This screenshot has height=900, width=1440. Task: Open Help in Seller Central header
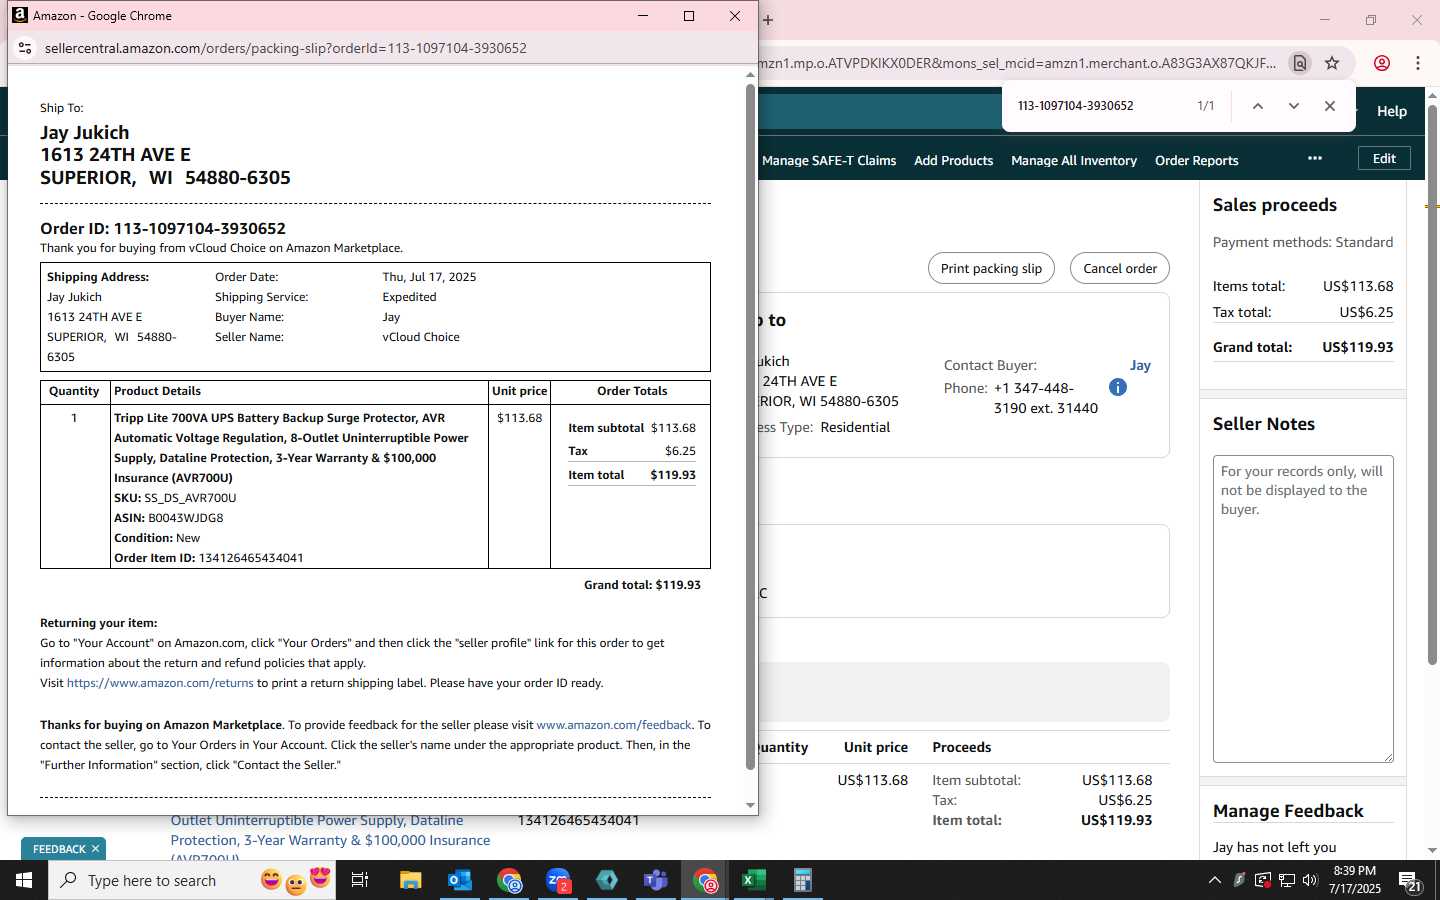(1392, 111)
